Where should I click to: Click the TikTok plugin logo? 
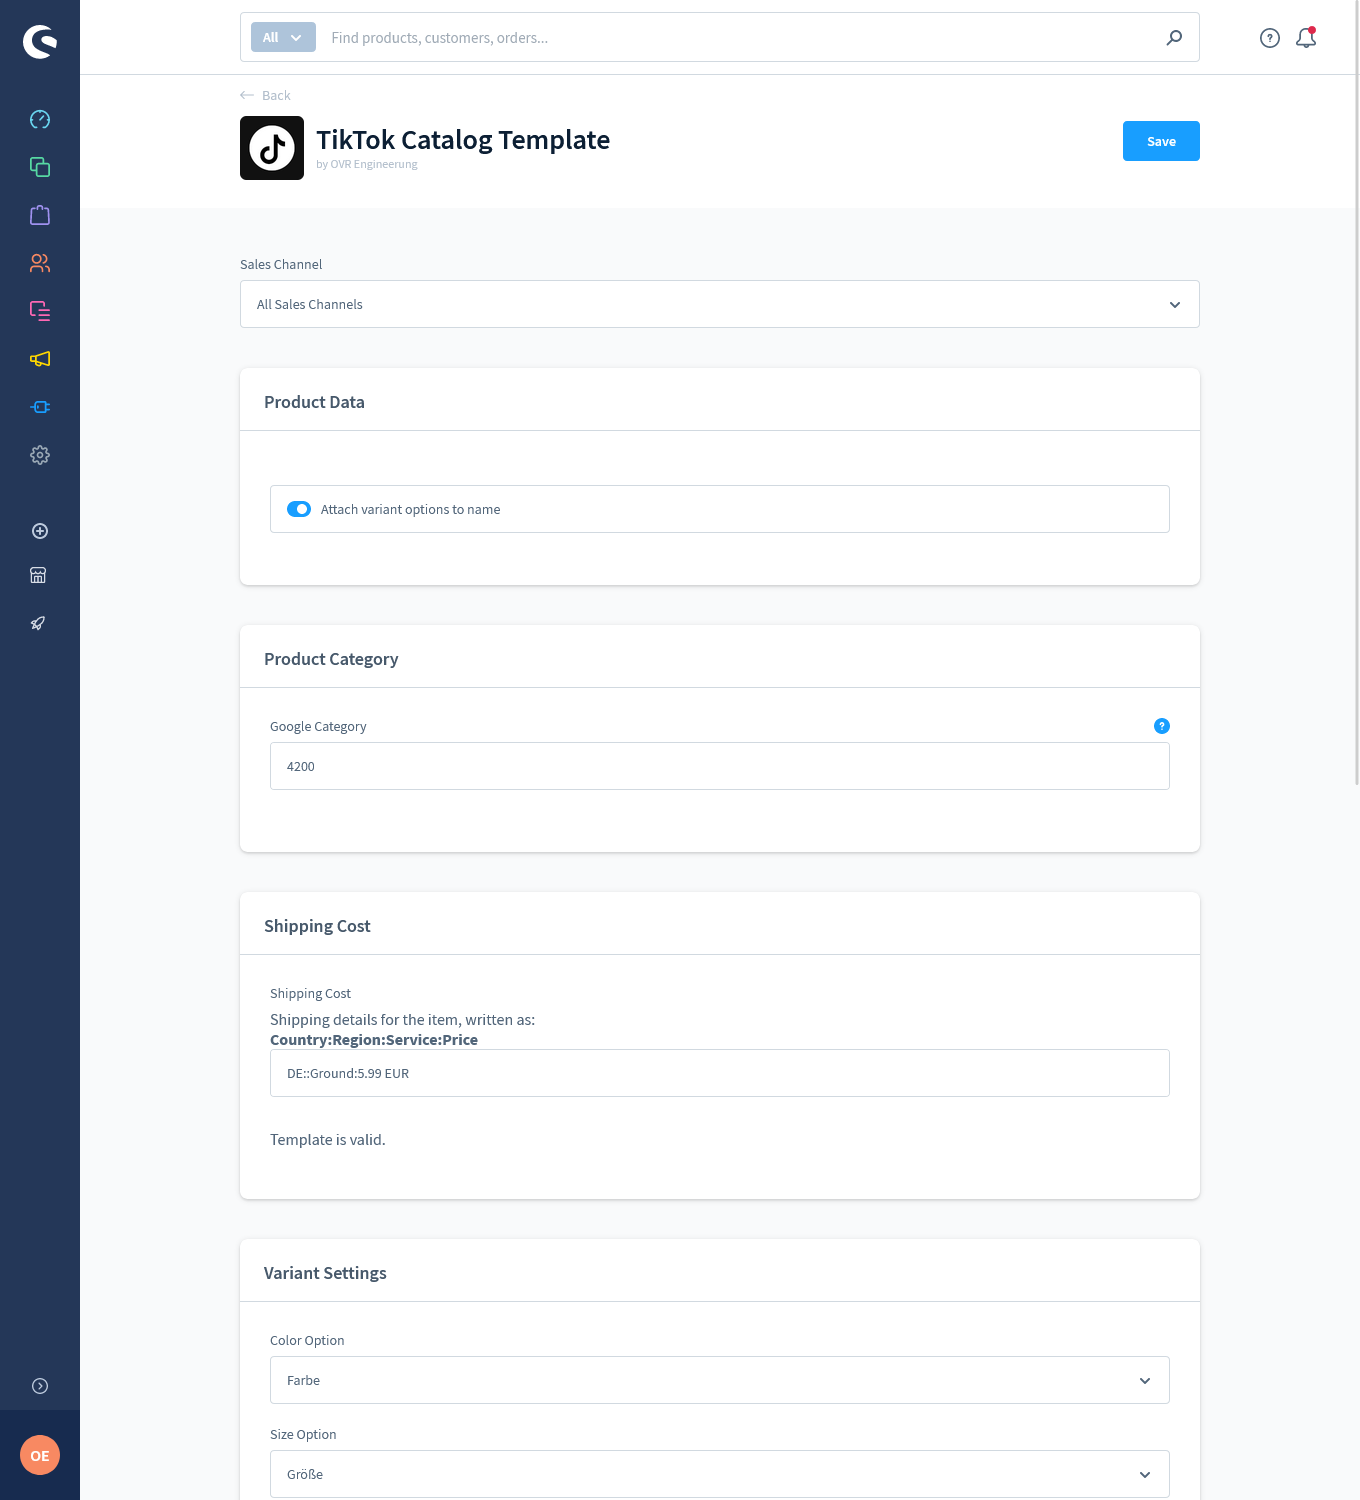pyautogui.click(x=272, y=148)
